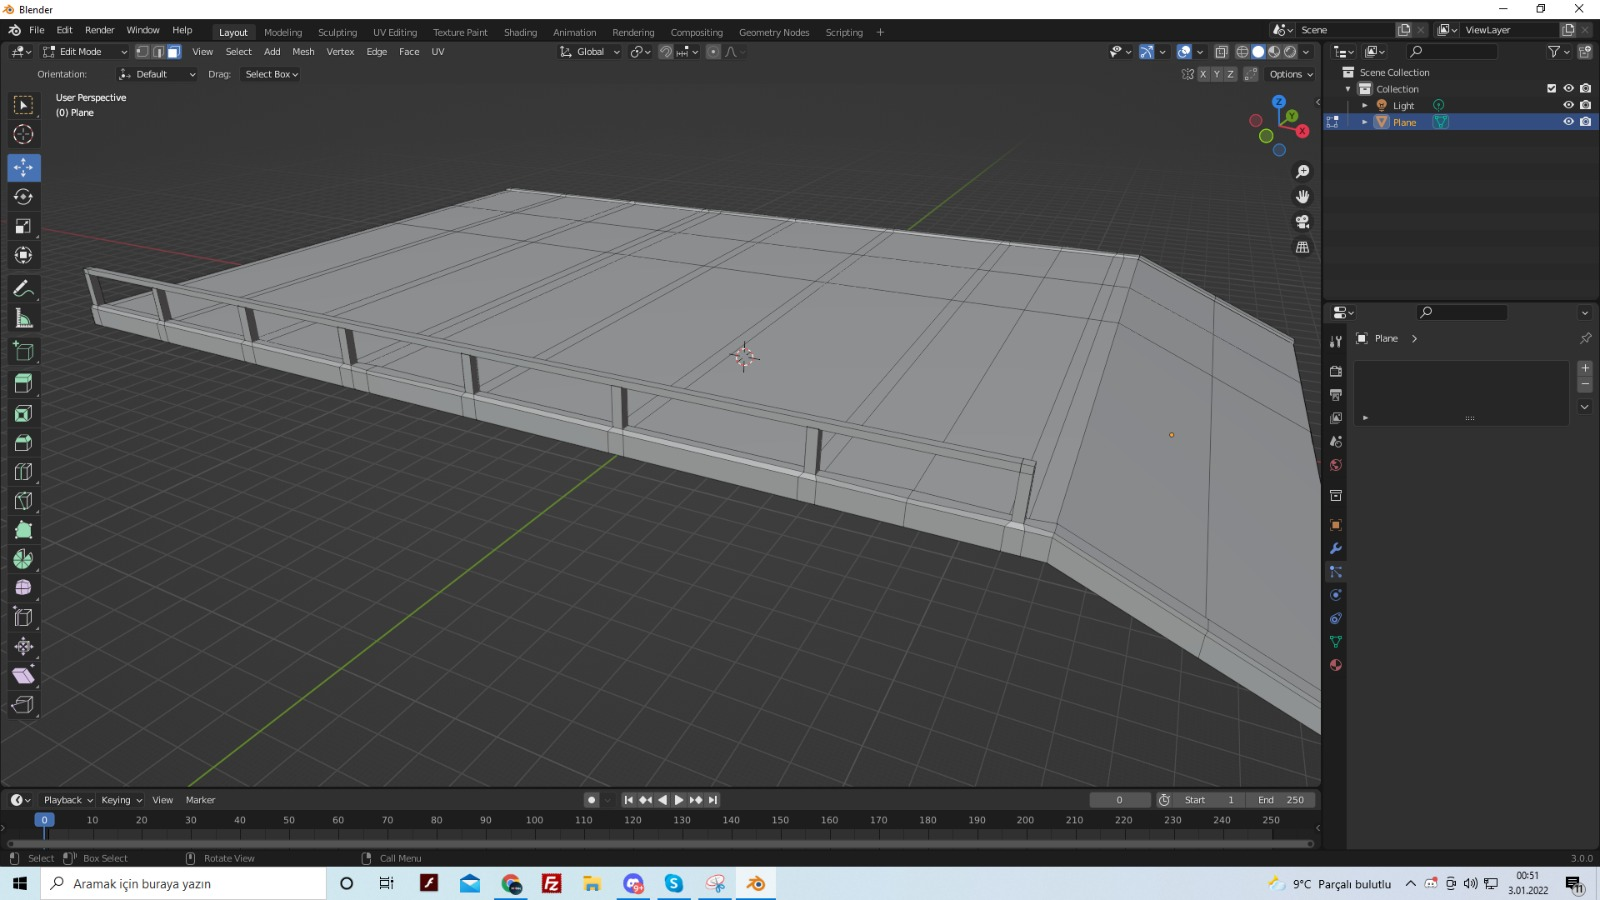This screenshot has width=1600, height=900.
Task: Click the timeline horizontal scrollbar
Action: pyautogui.click(x=660, y=844)
